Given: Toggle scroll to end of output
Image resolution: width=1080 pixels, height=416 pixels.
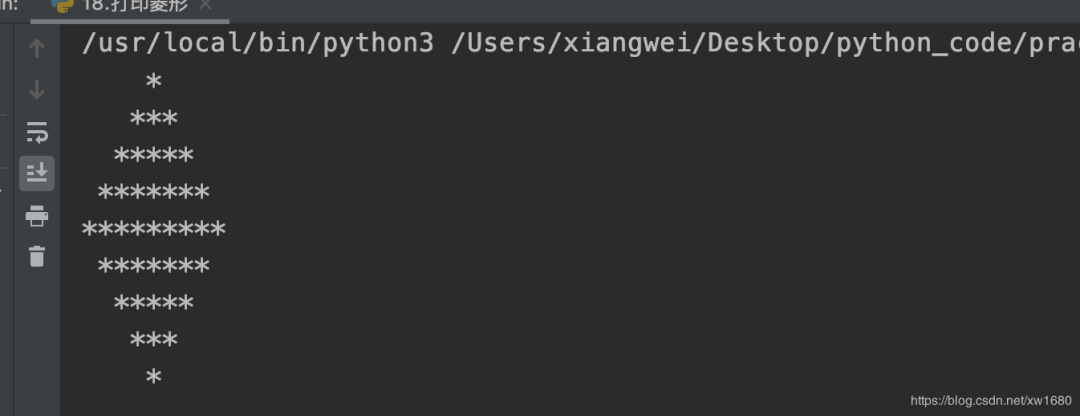Looking at the screenshot, I should [x=37, y=173].
